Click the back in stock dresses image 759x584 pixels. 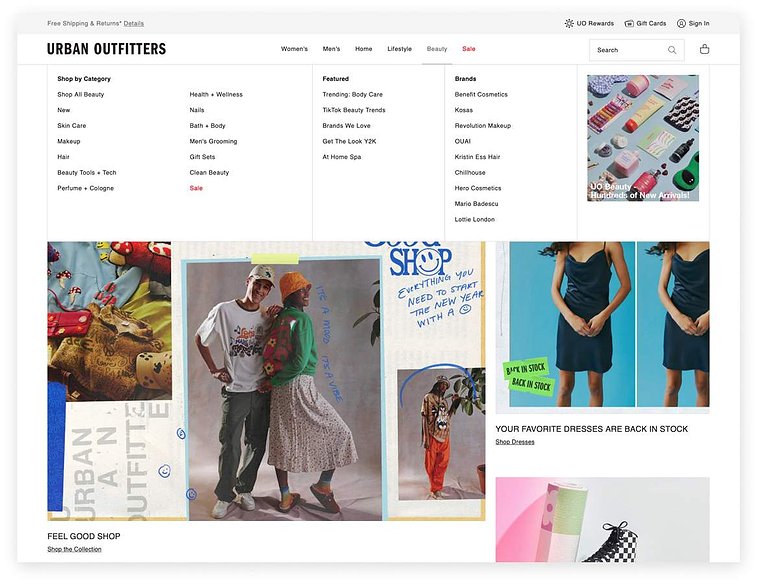(603, 328)
